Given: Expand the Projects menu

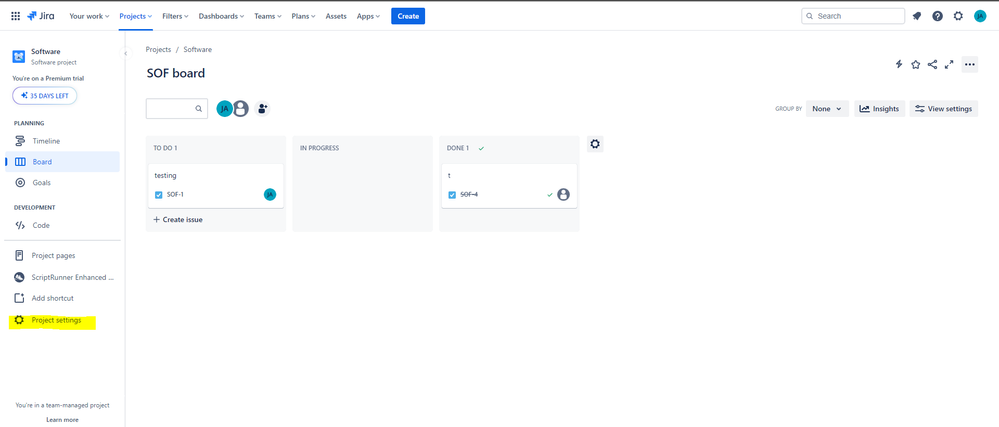Looking at the screenshot, I should coord(136,16).
